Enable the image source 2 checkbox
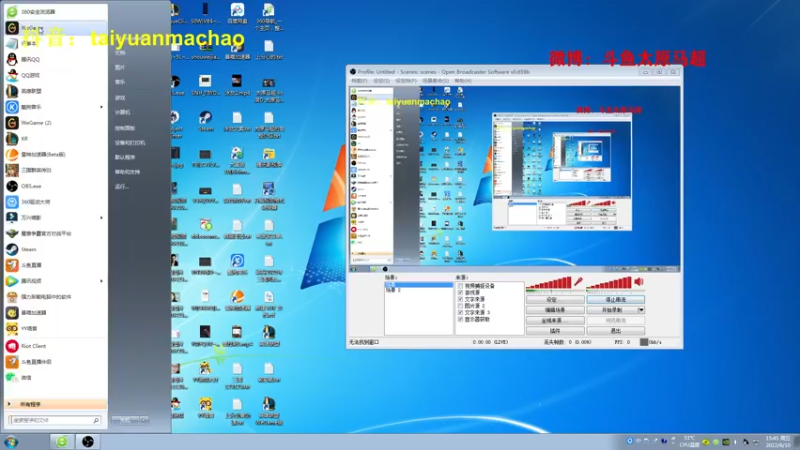Screen dimensions: 800x450 (x=461, y=306)
